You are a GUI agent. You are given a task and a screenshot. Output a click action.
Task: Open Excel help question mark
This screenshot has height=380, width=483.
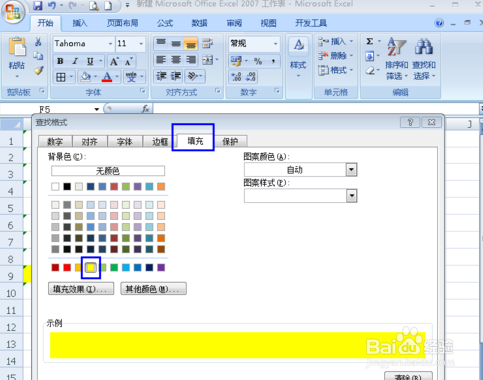click(439, 23)
